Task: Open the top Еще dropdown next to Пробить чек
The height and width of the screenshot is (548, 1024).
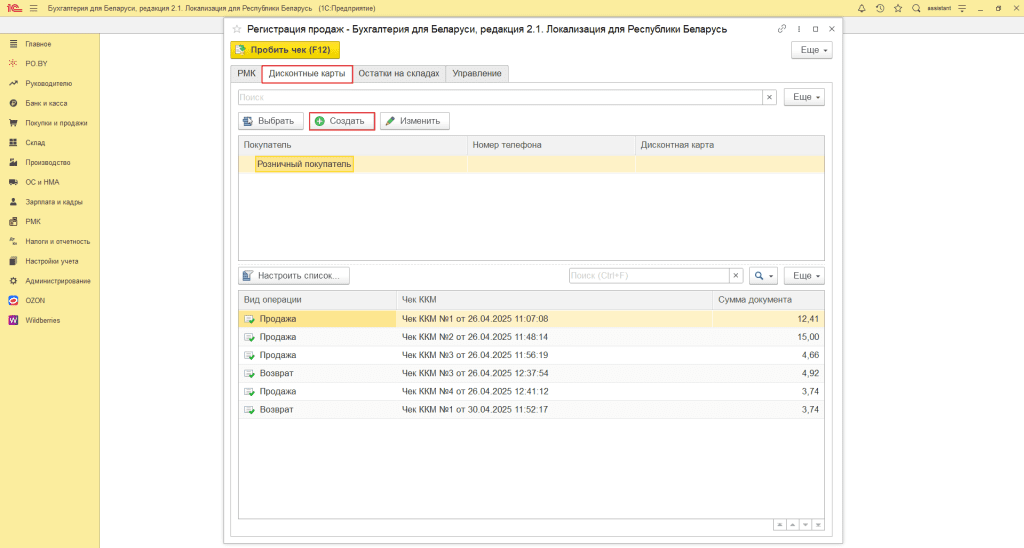Action: point(812,50)
